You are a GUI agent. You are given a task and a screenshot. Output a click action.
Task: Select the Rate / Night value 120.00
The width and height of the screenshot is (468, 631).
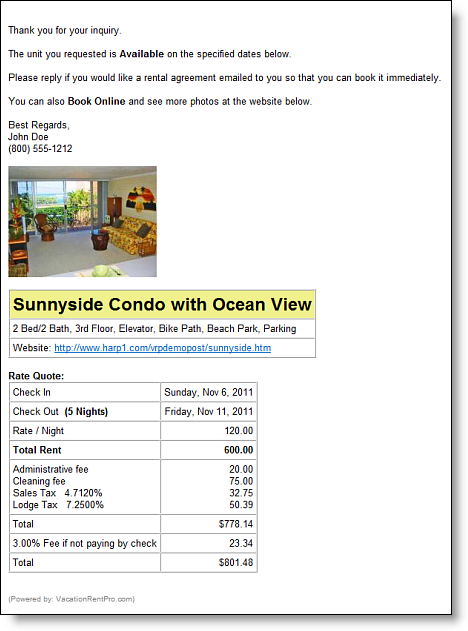point(239,431)
